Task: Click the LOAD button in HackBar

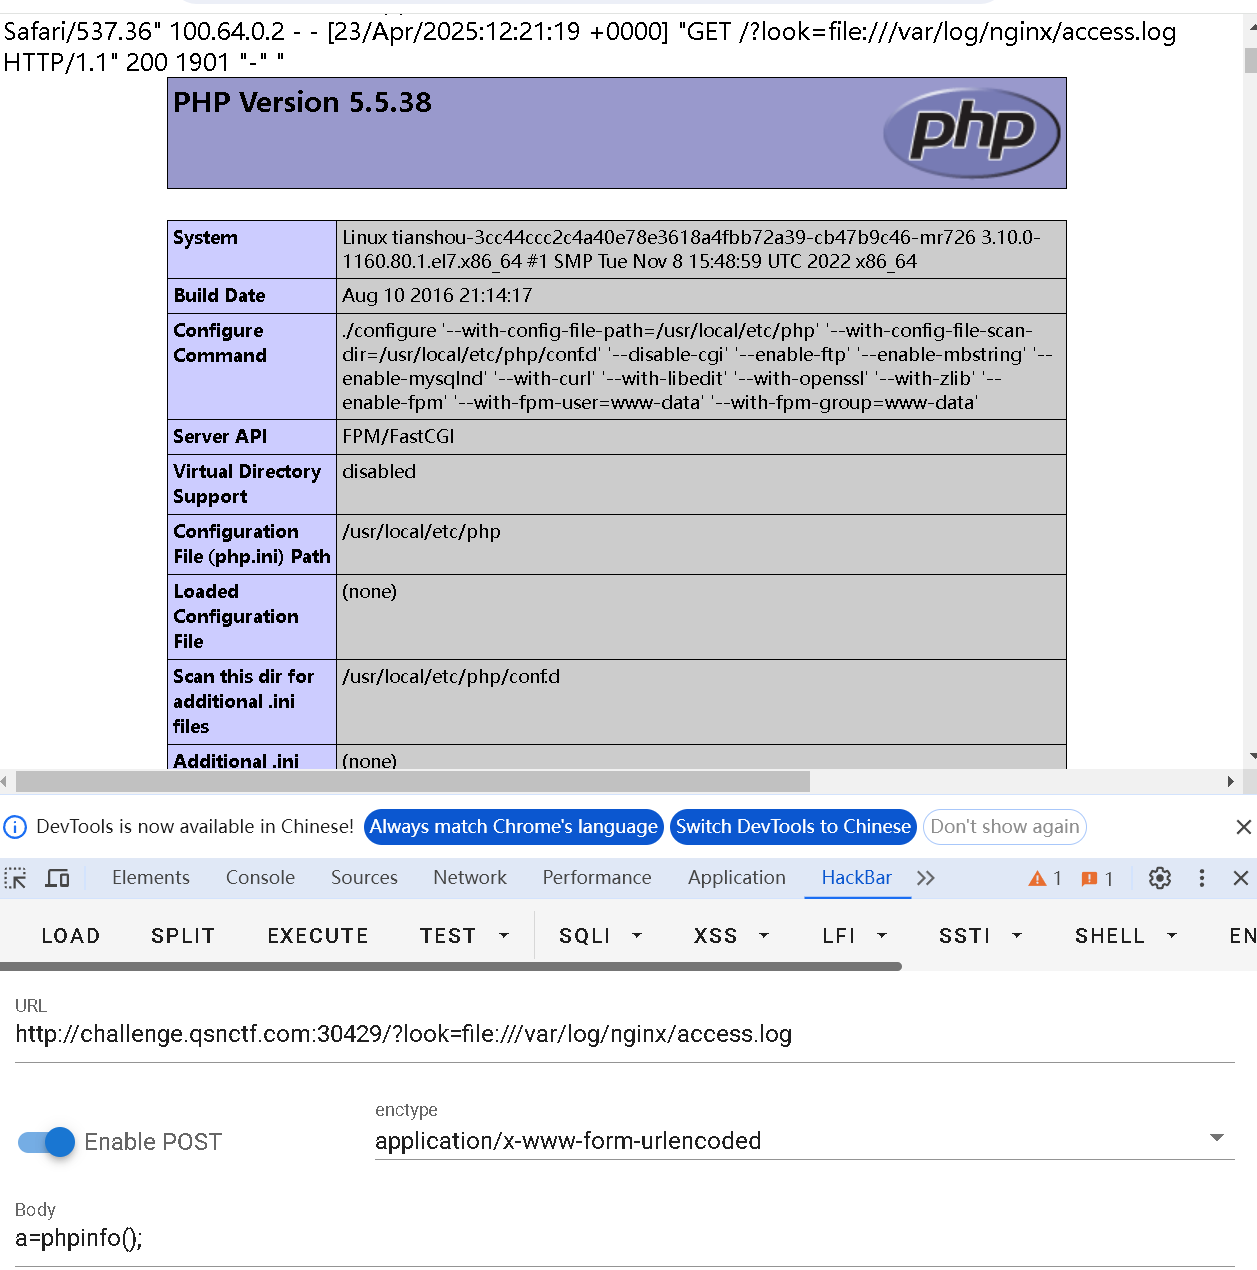Action: pos(71,936)
